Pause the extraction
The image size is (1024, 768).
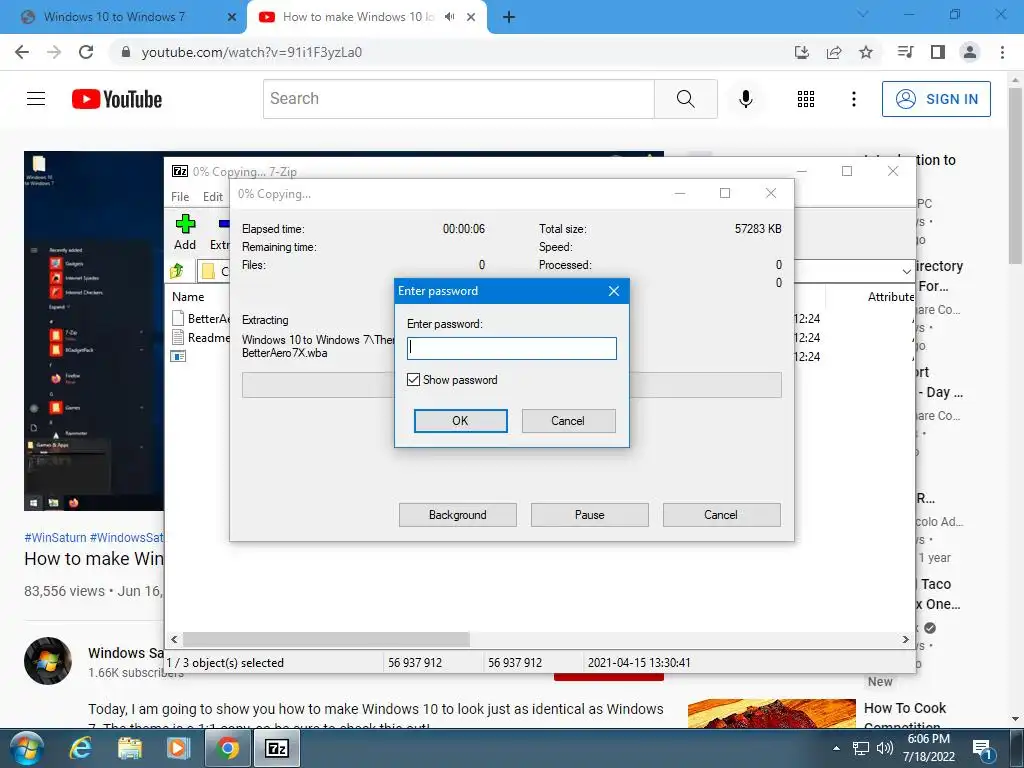590,515
